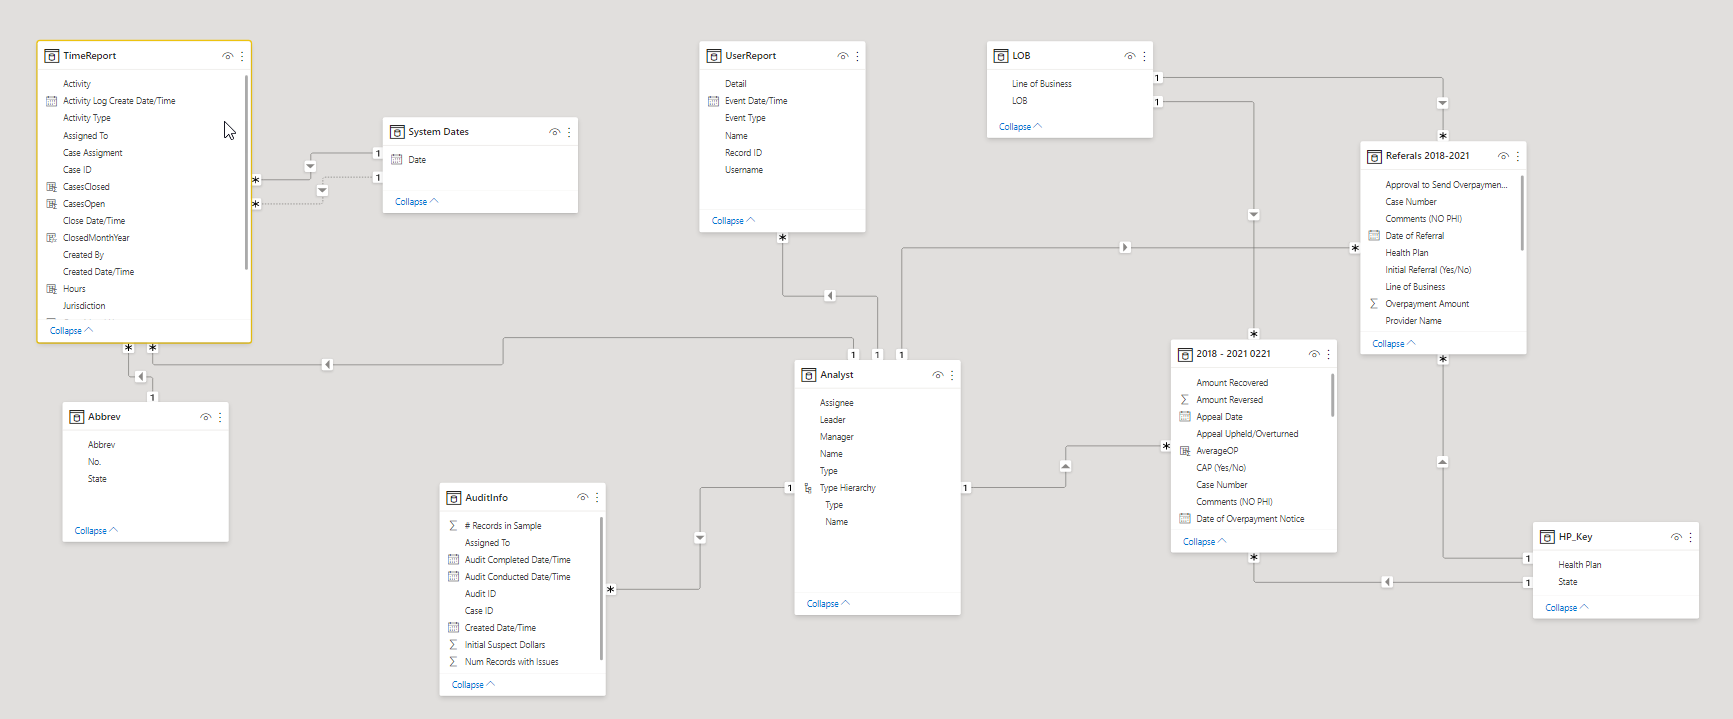This screenshot has height=719, width=1733.
Task: Select Appeal Date field in 2018 - 2021 0221
Action: [1220, 417]
